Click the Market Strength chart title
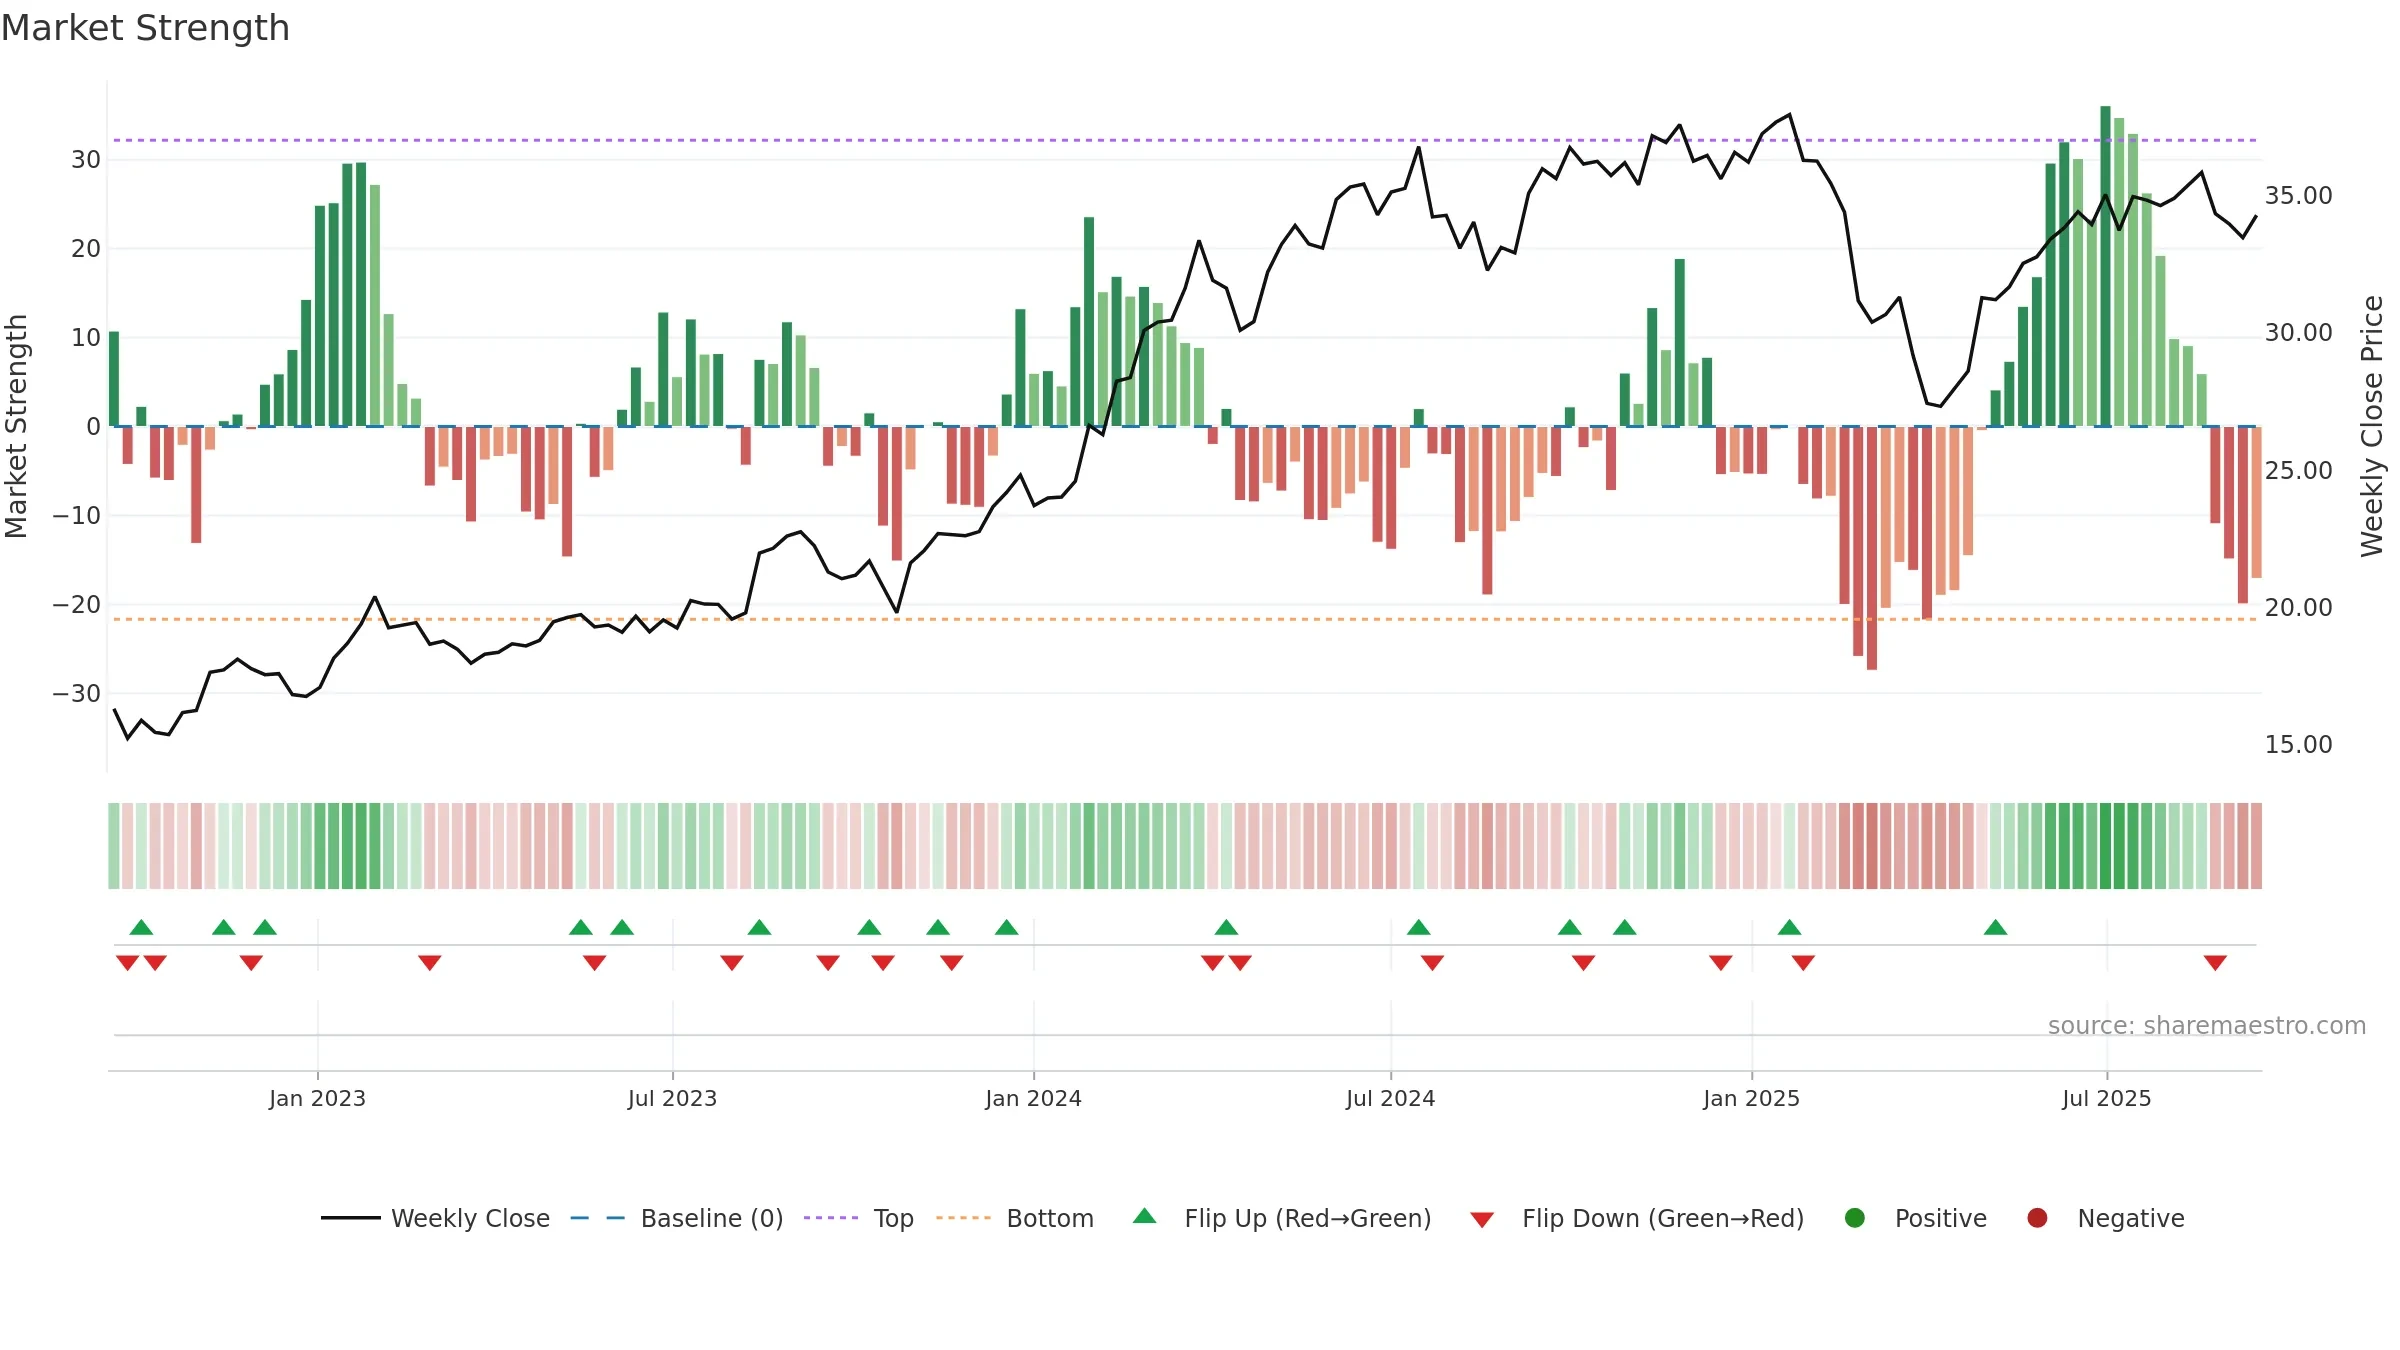 [x=146, y=28]
